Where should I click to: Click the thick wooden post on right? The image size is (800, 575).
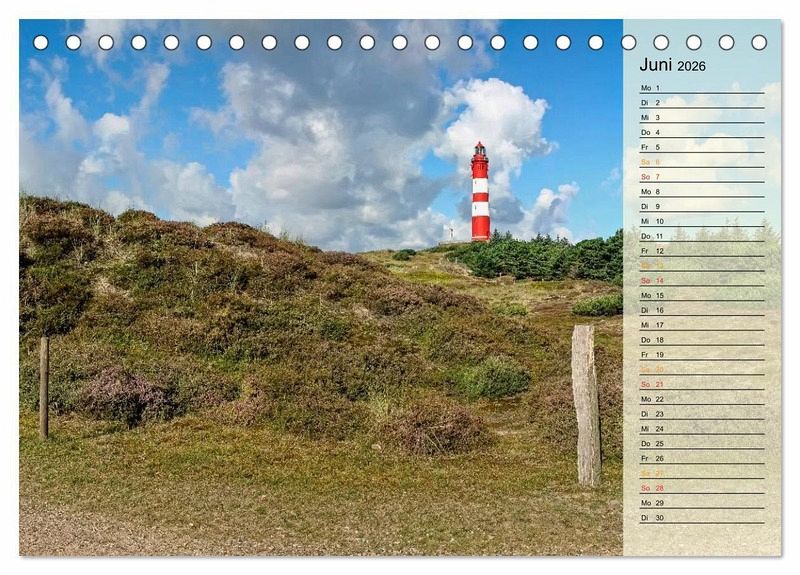(x=586, y=404)
